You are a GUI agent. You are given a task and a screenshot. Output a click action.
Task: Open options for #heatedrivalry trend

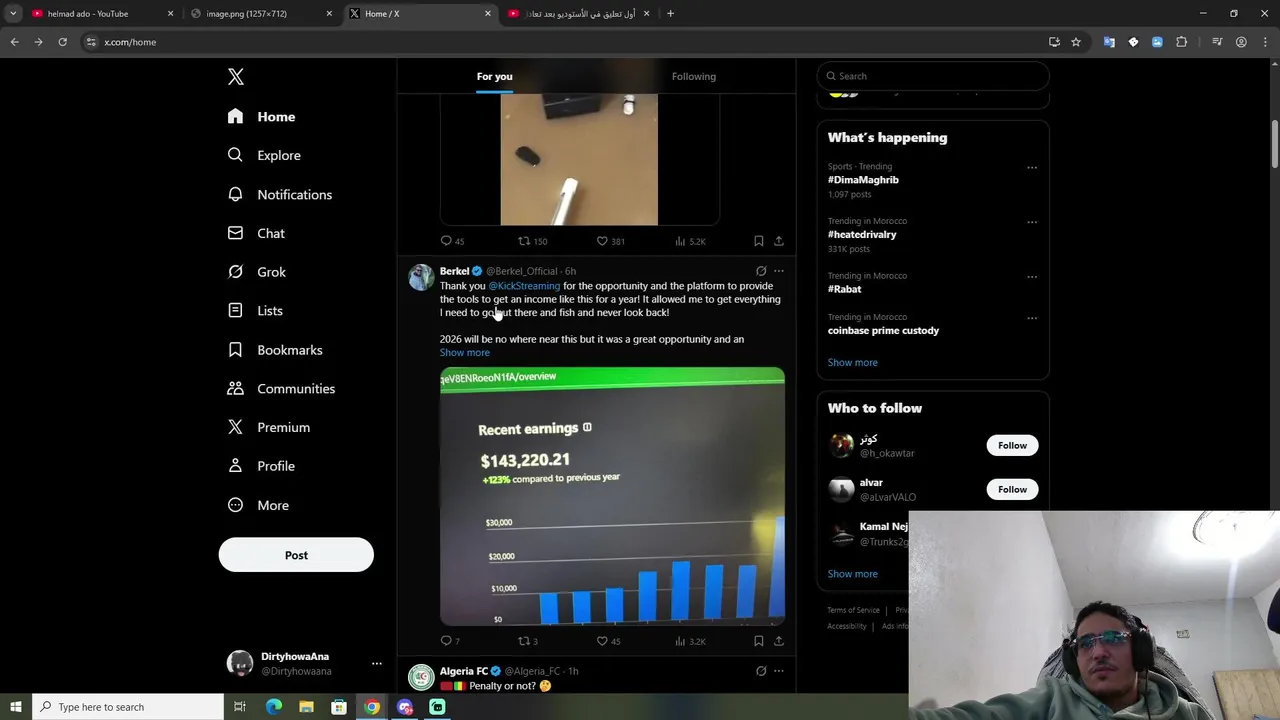pos(1032,222)
